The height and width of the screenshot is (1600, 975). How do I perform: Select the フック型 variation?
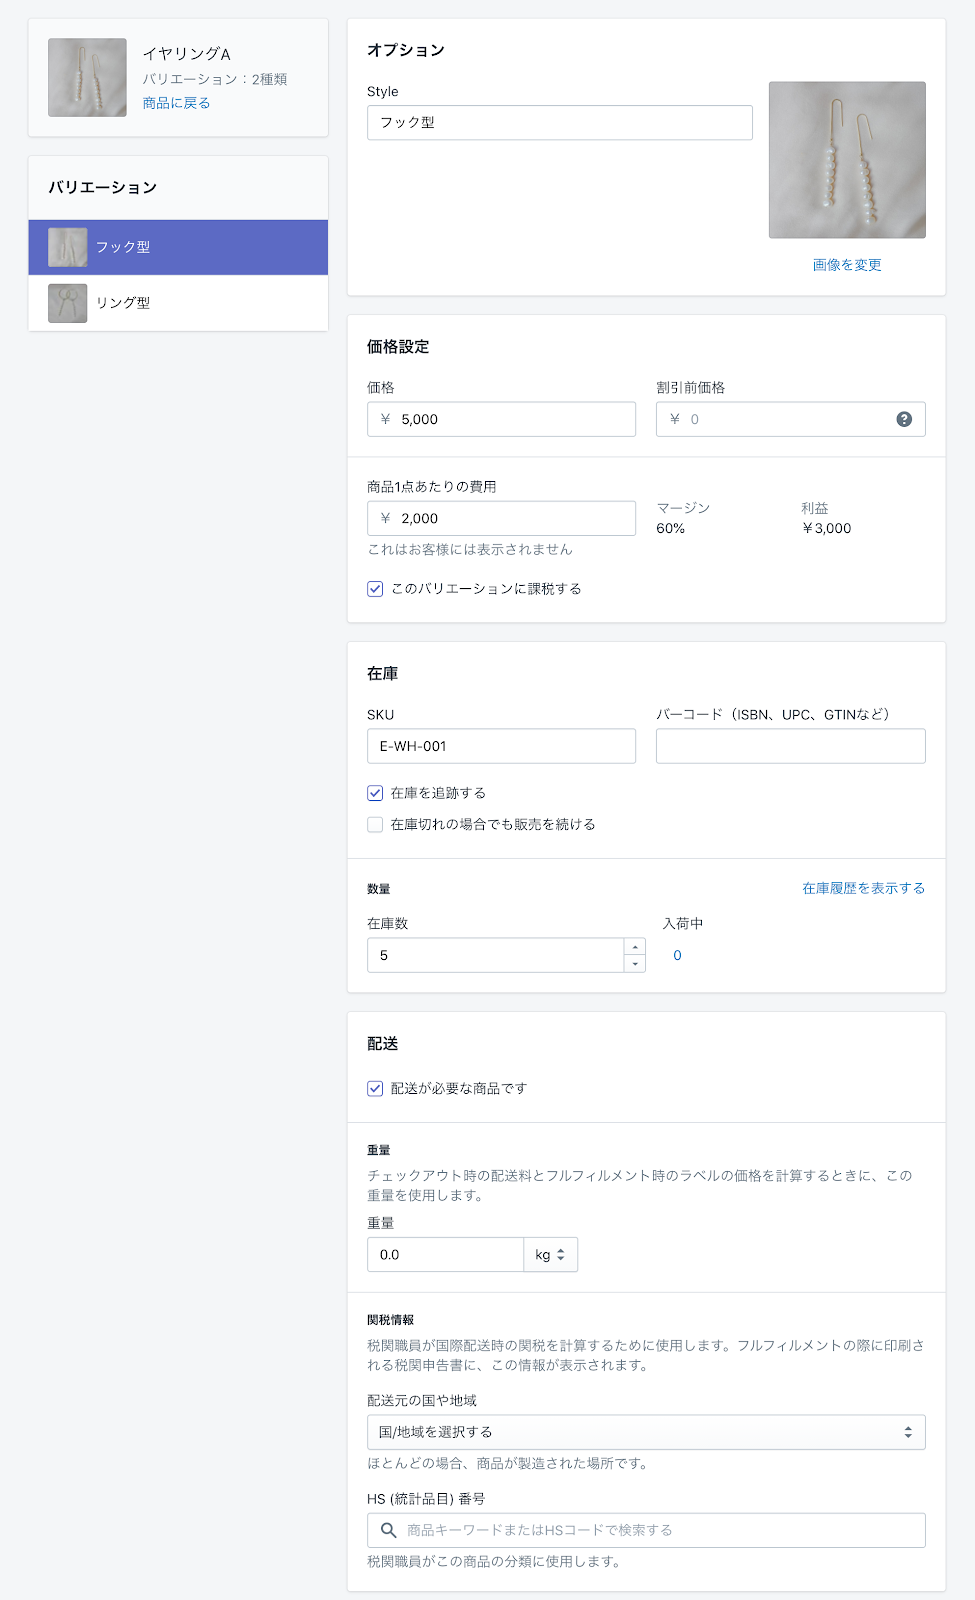point(178,247)
